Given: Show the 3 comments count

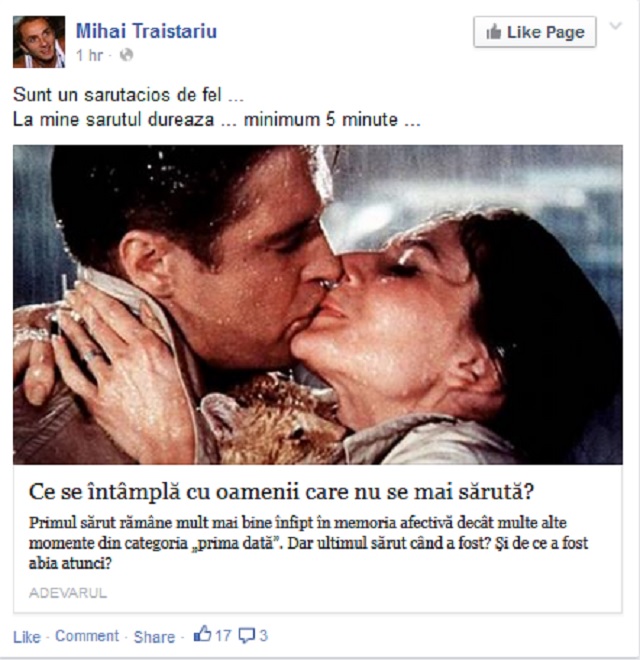Looking at the screenshot, I should pos(263,635).
